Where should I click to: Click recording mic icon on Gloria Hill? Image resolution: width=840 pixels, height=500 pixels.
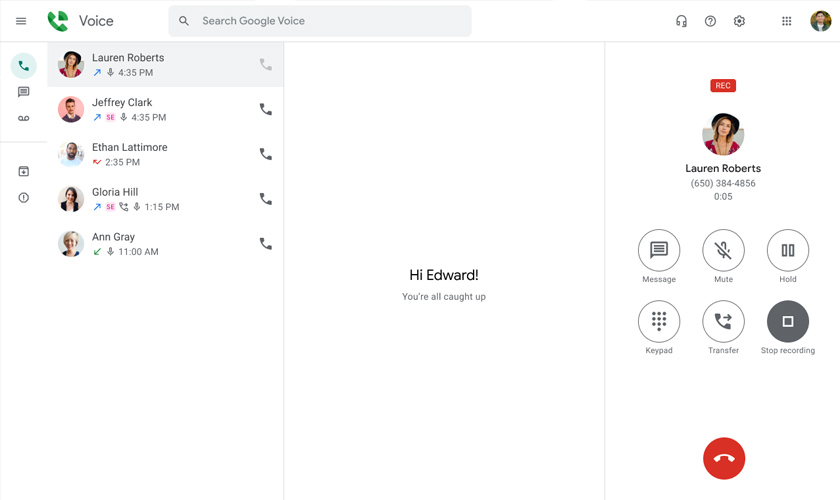point(137,207)
